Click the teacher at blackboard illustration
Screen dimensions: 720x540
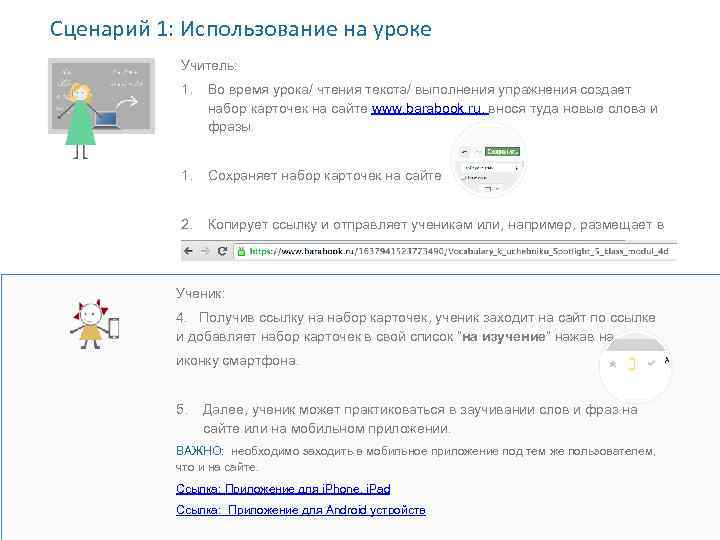click(x=101, y=108)
